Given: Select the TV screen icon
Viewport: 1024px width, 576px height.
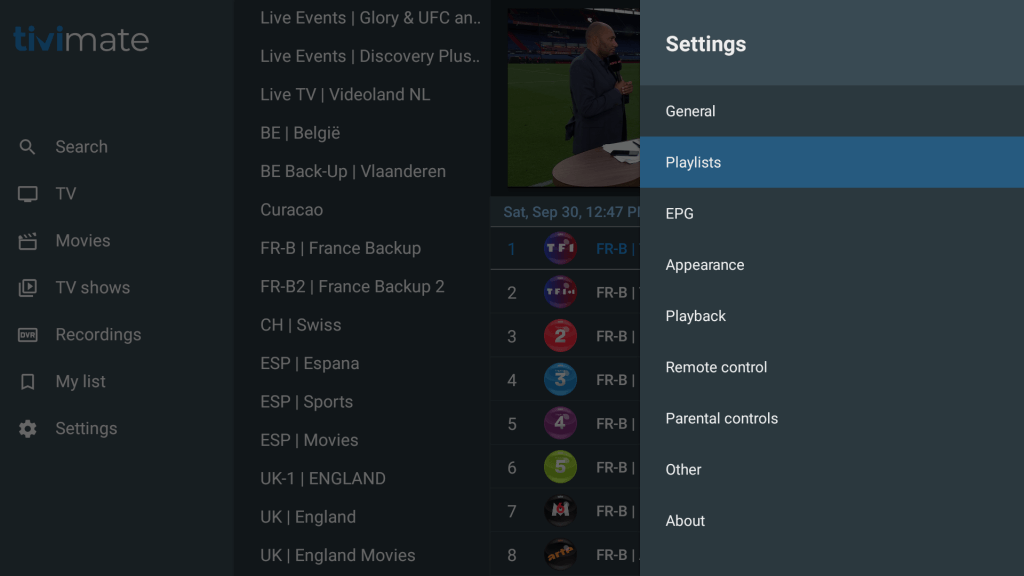Looking at the screenshot, I should 28,194.
